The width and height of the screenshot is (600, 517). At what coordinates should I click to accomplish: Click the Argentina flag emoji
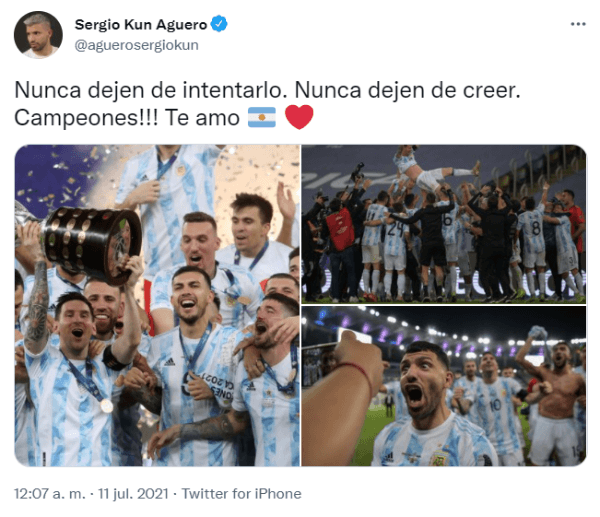pos(262,117)
